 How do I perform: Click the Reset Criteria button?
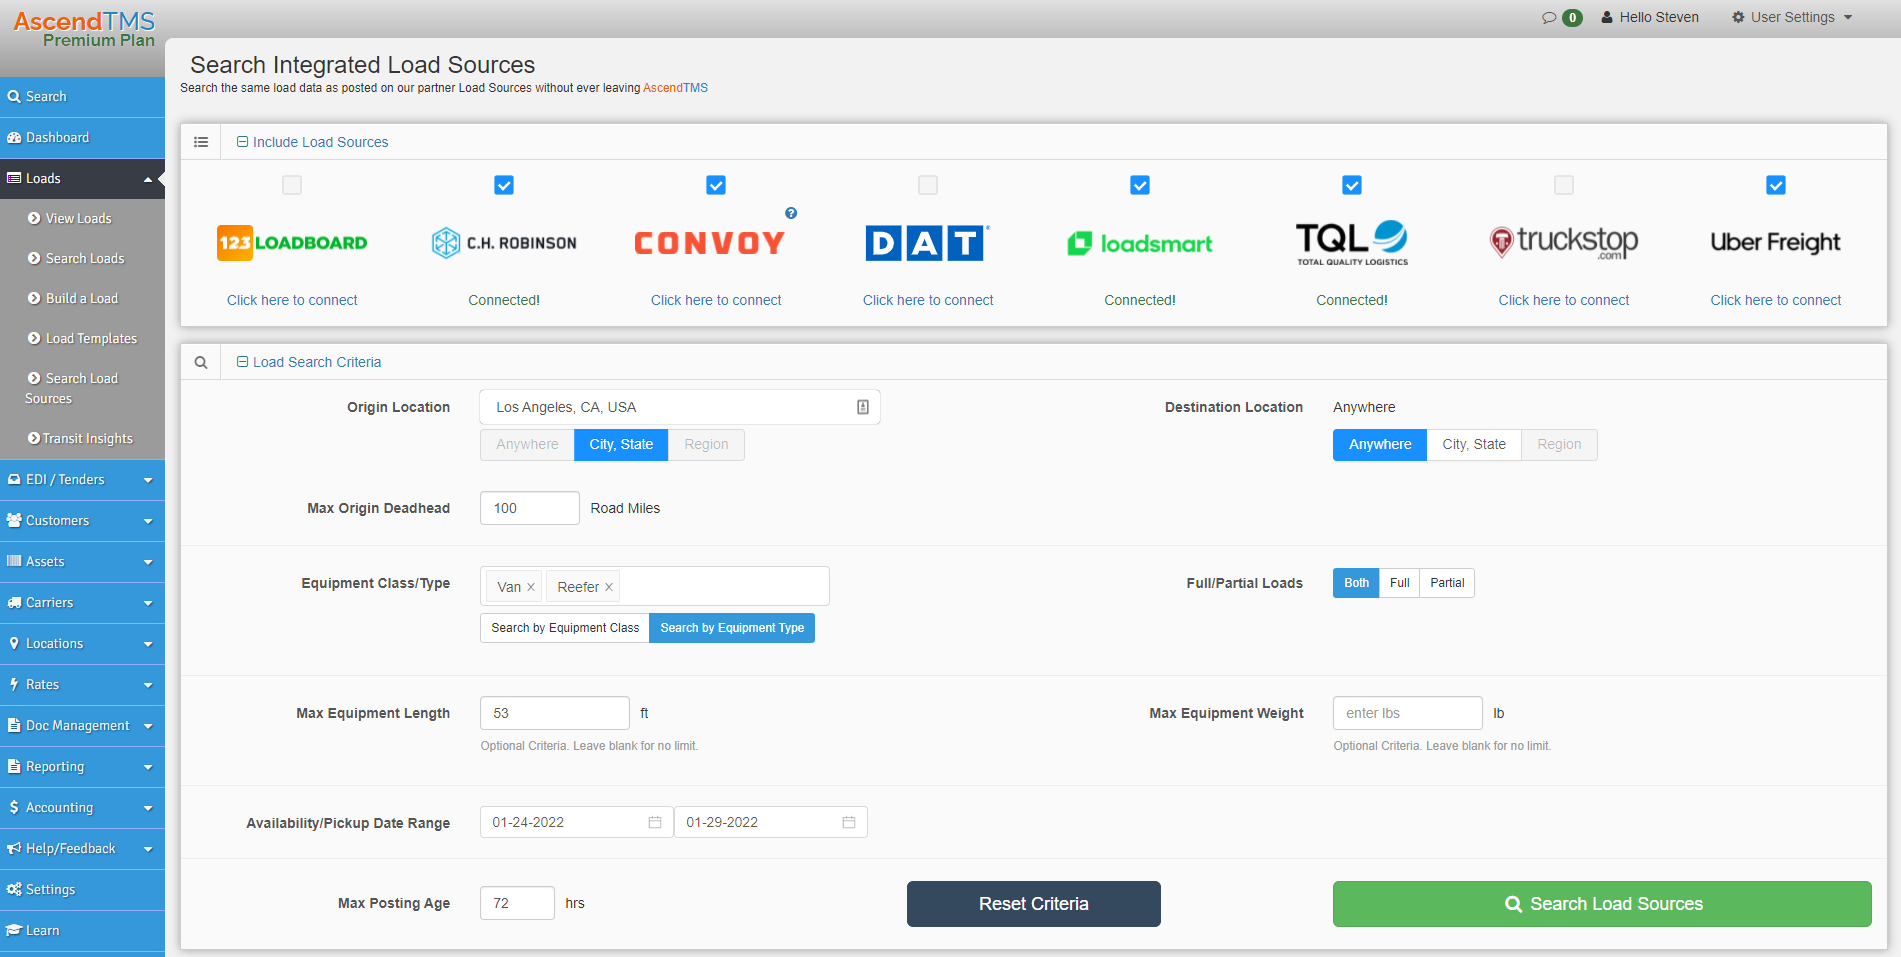[x=1034, y=904]
